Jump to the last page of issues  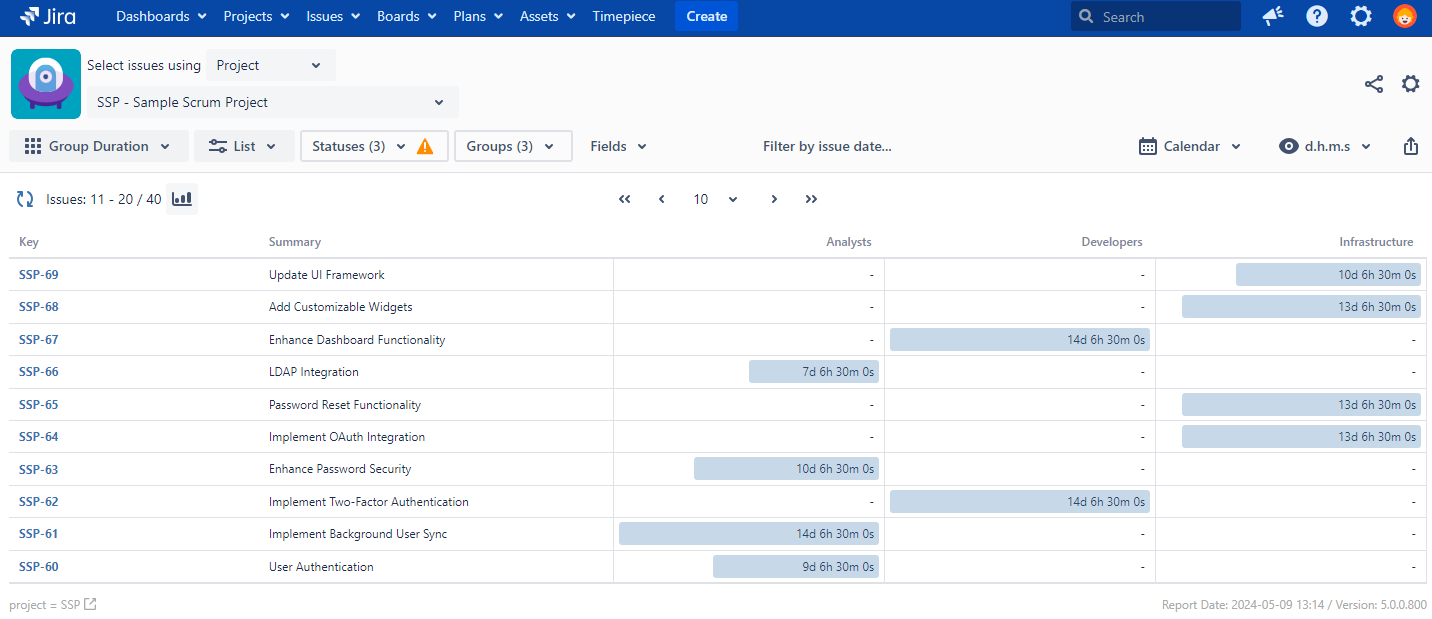tap(811, 199)
